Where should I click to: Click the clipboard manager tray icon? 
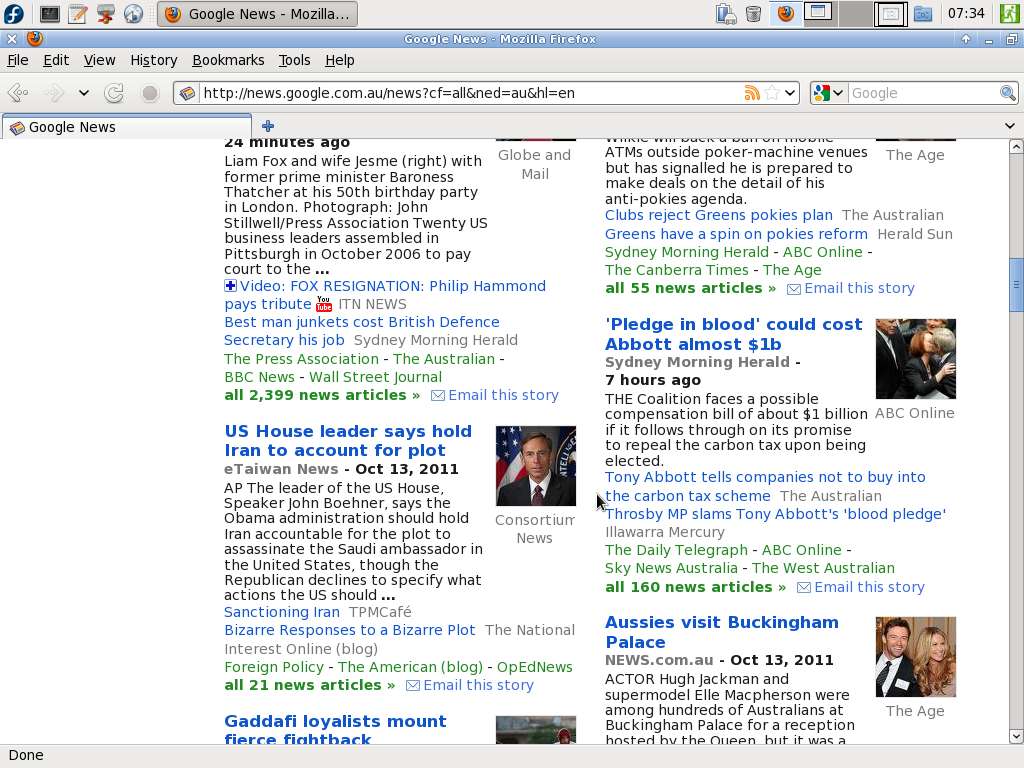coord(726,14)
